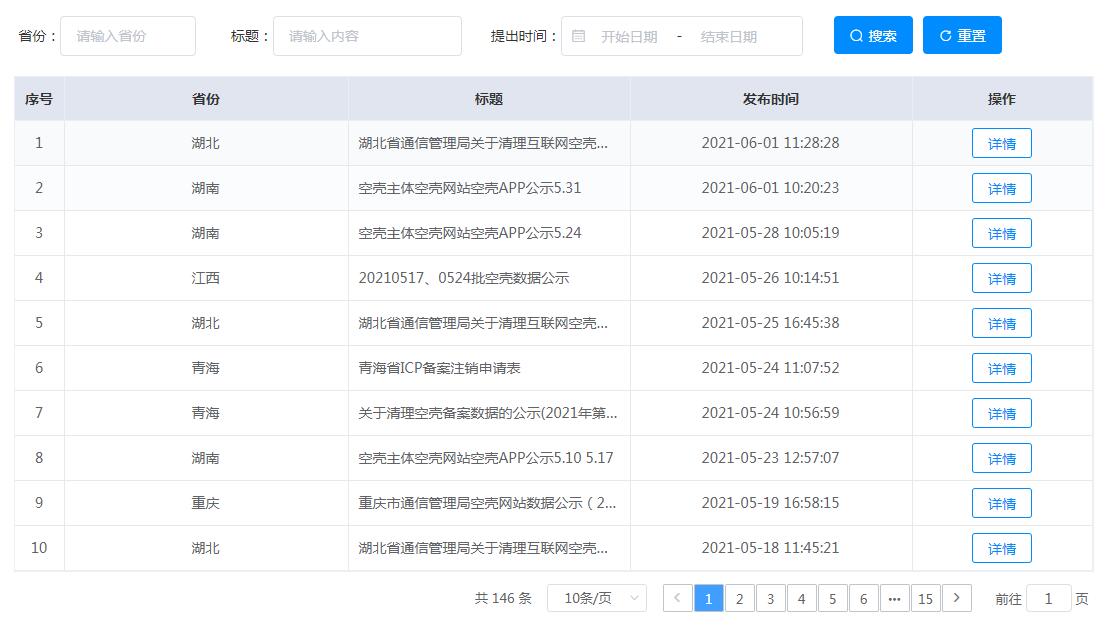Click the calendar icon in the date range field
The height and width of the screenshot is (636, 1107).
[578, 36]
